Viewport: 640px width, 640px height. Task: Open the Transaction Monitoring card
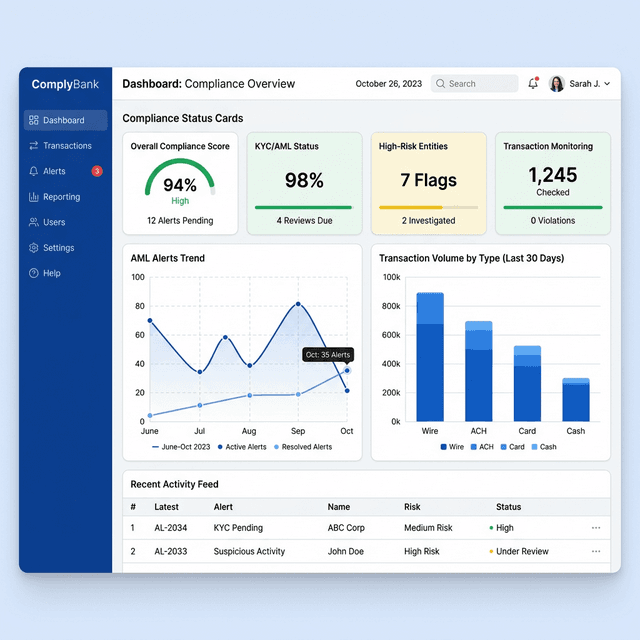[553, 183]
